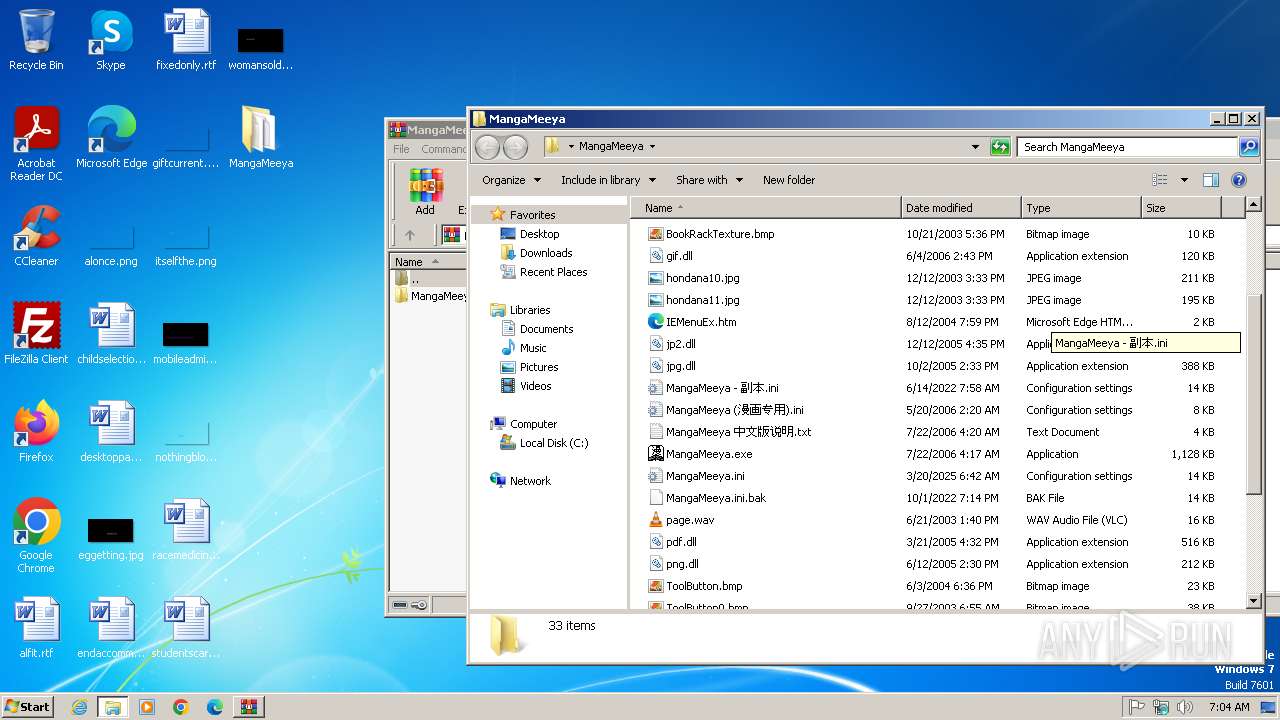Select the MangaMeeya.ini.bak file row

930,498
